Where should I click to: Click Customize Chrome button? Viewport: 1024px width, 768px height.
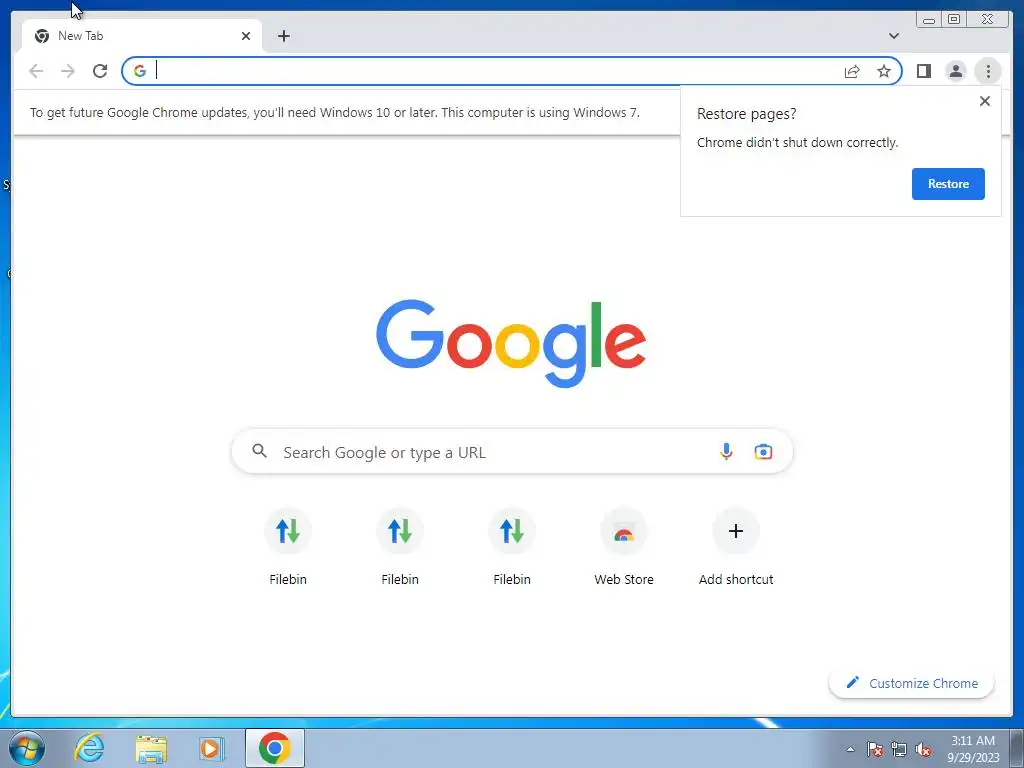click(912, 683)
